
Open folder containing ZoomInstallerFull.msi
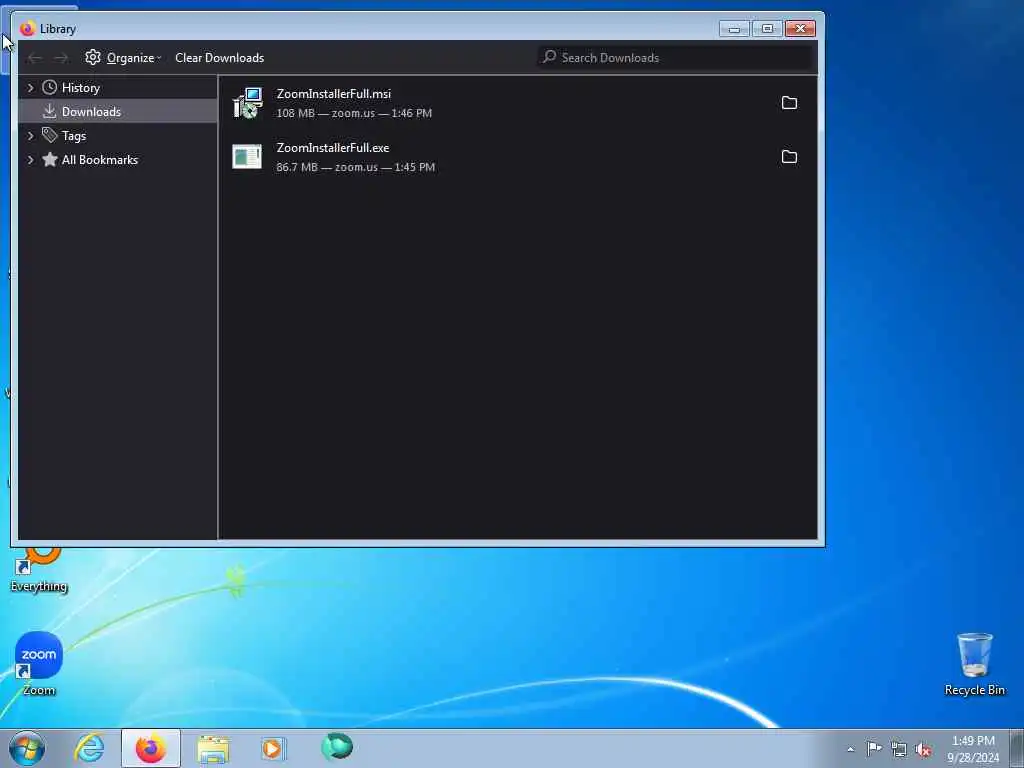(789, 103)
